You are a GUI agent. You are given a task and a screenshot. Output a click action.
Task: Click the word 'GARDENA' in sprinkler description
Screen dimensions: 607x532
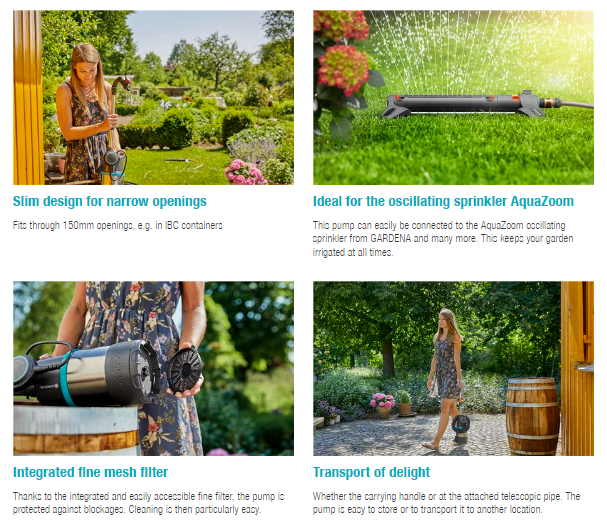[391, 239]
